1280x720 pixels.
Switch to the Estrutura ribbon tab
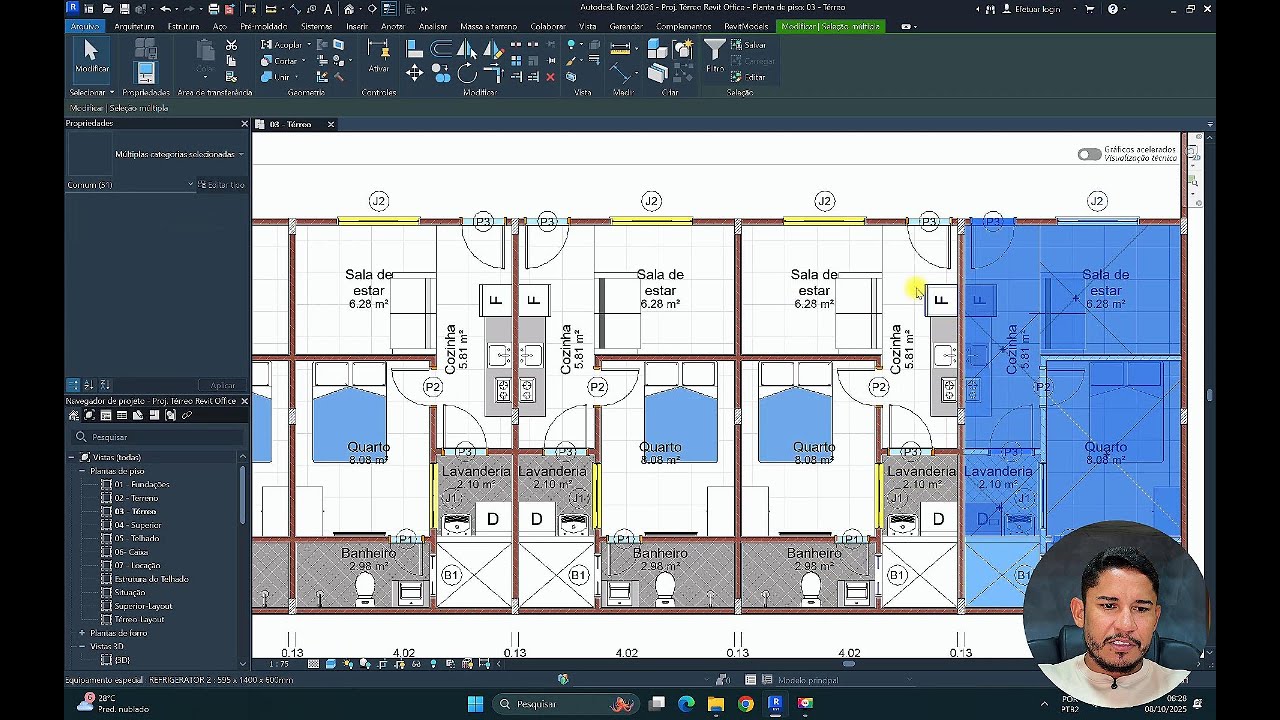click(x=183, y=27)
